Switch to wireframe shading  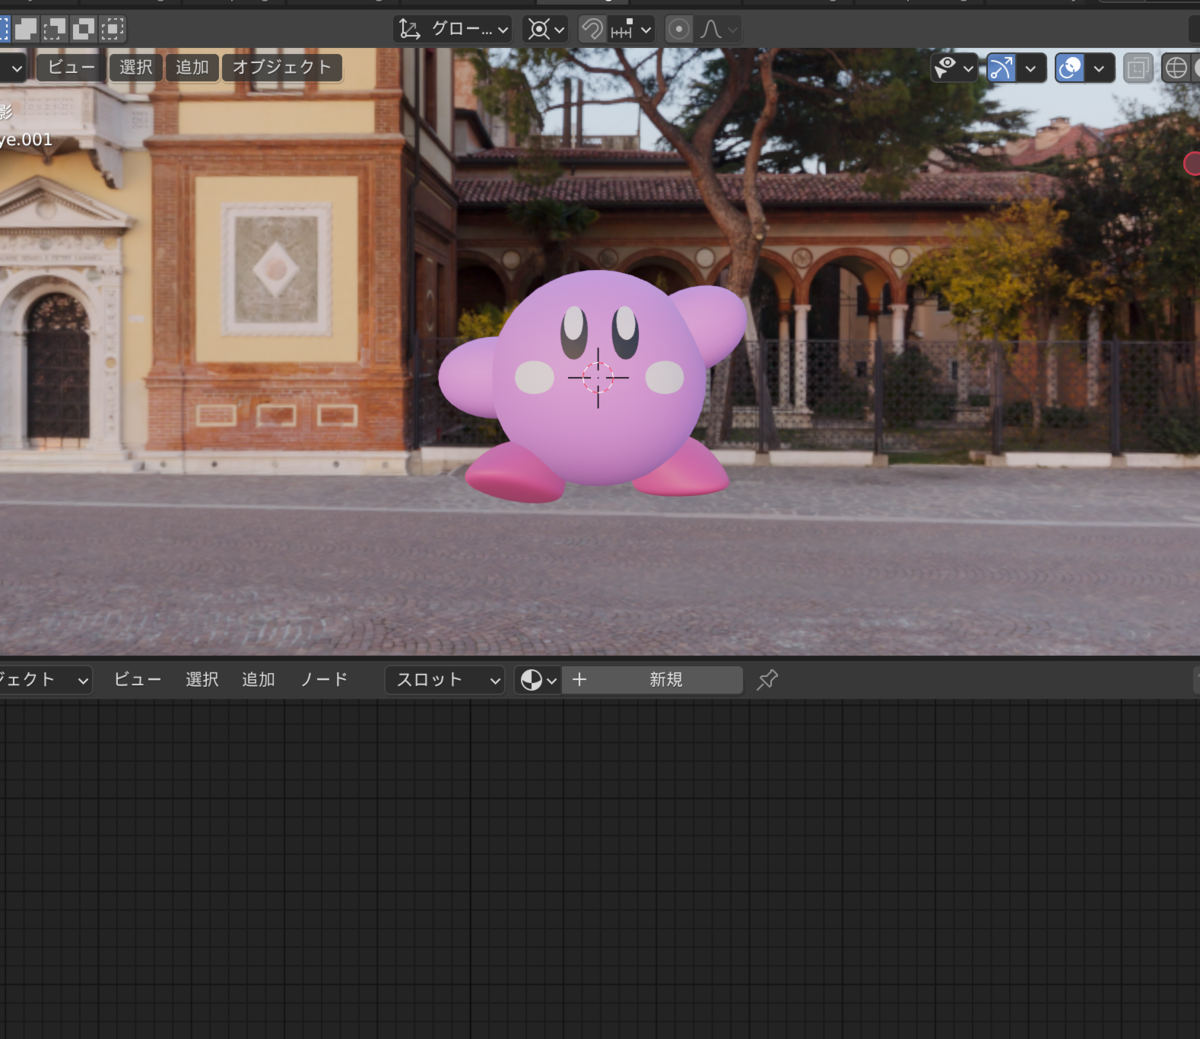pos(1176,68)
